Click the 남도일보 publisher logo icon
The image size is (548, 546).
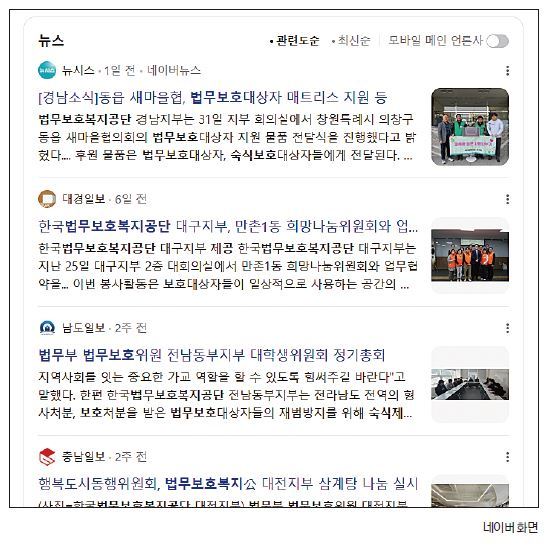click(x=47, y=328)
